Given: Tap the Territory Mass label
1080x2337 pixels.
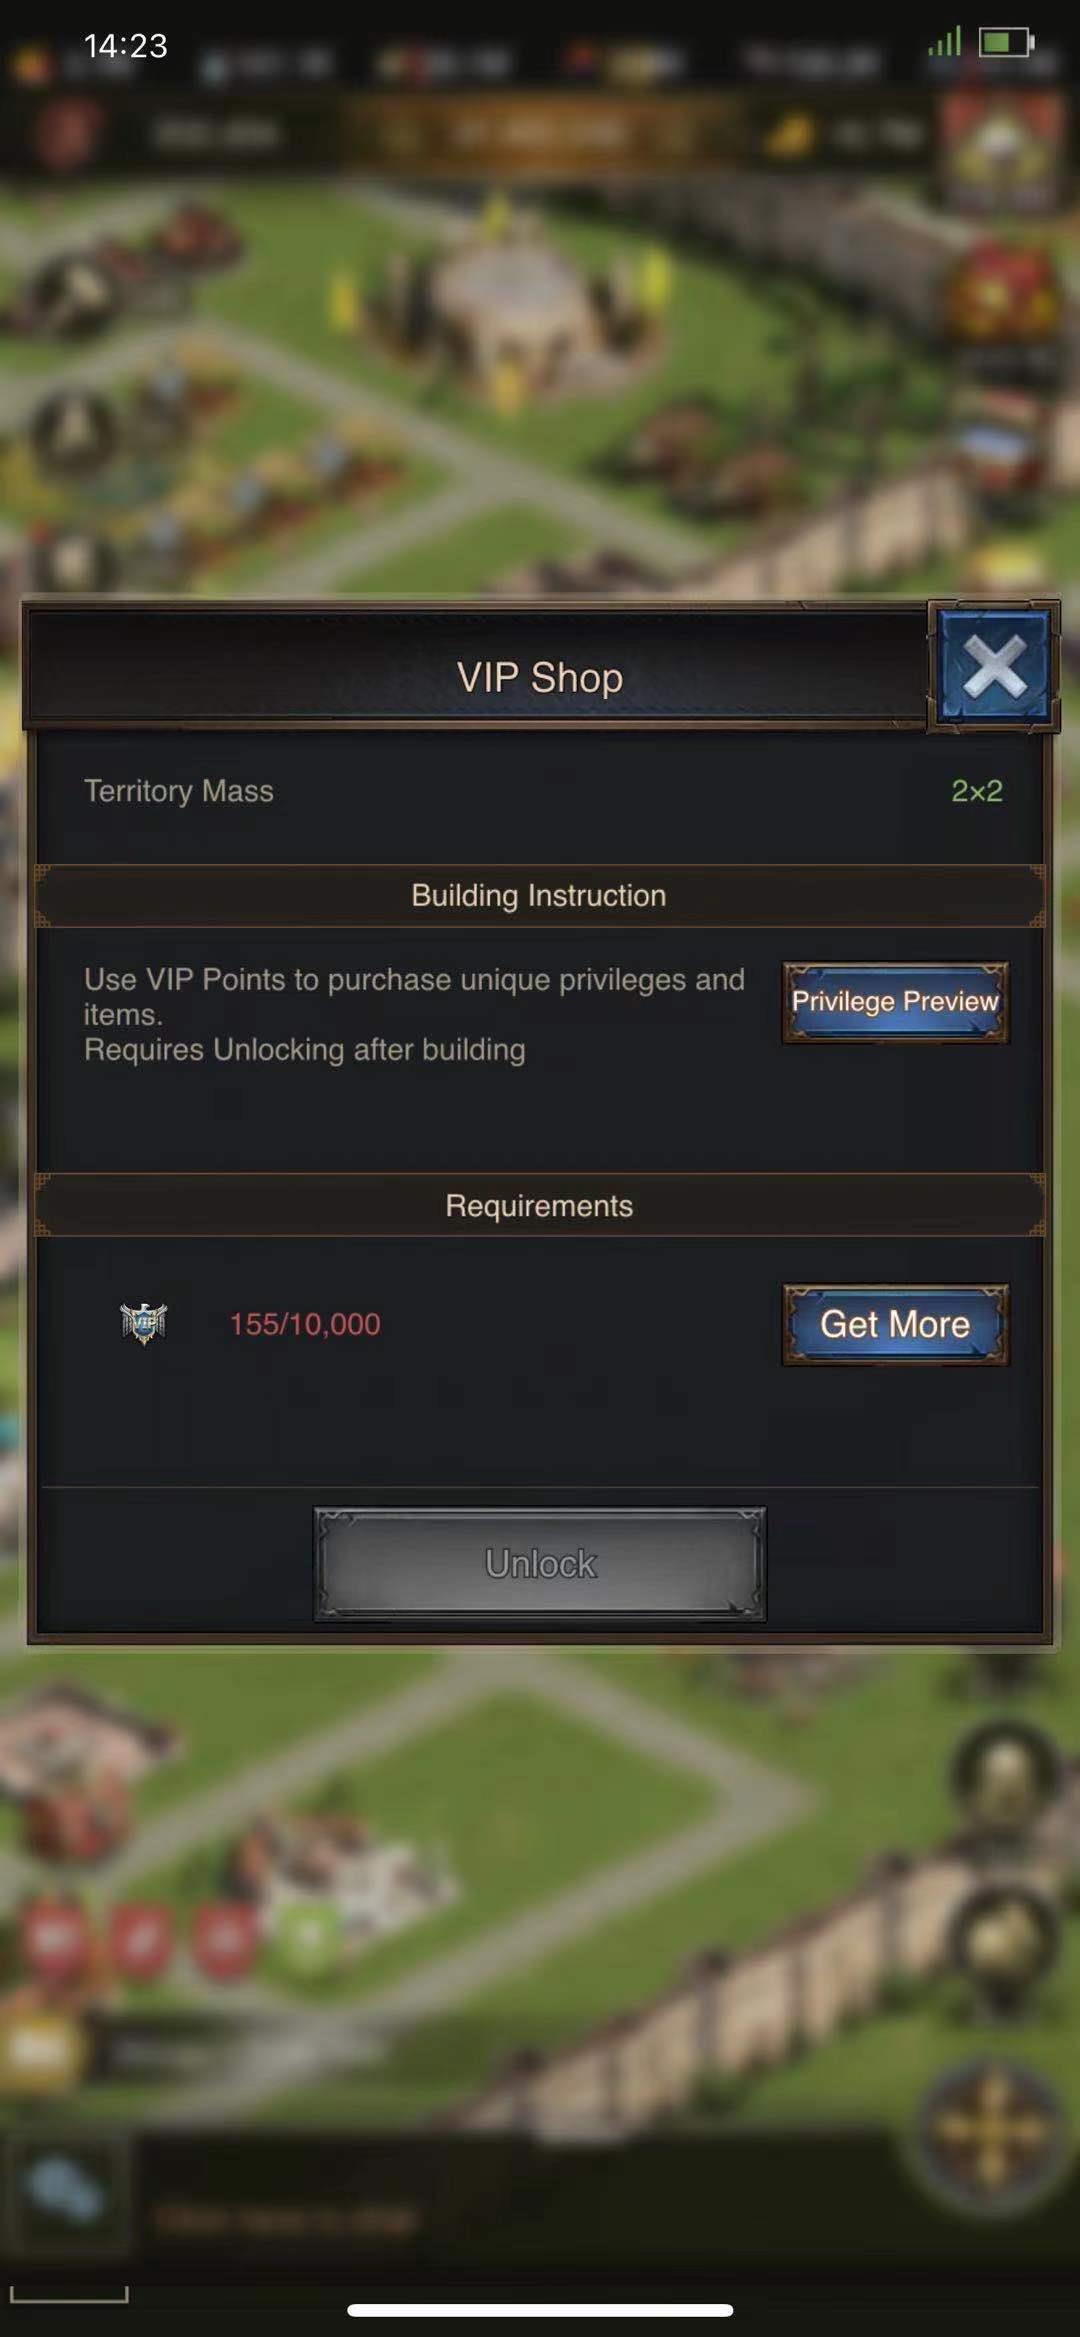Looking at the screenshot, I should (x=179, y=791).
